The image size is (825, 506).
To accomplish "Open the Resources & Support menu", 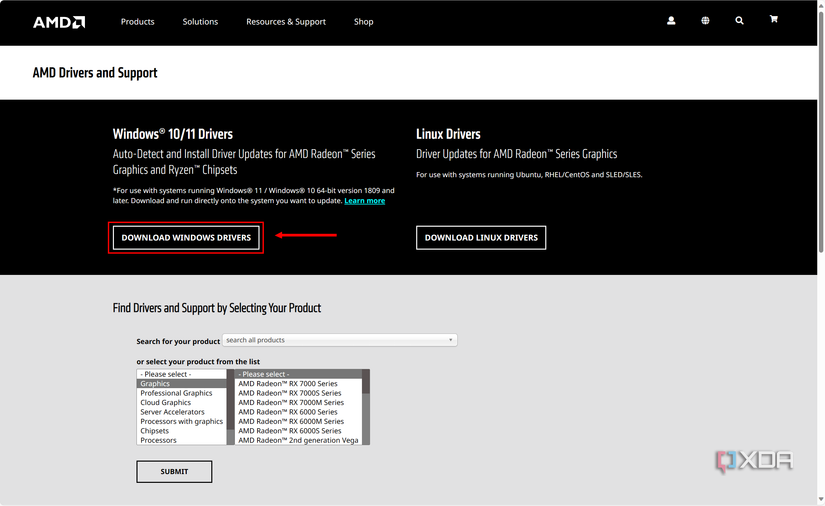I will point(286,22).
